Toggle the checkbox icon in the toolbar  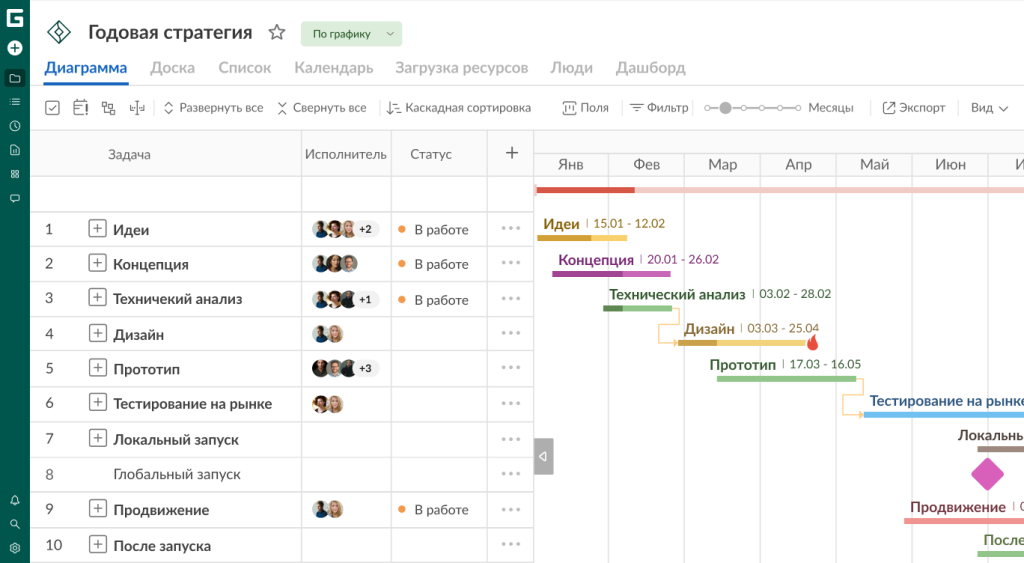tap(53, 108)
